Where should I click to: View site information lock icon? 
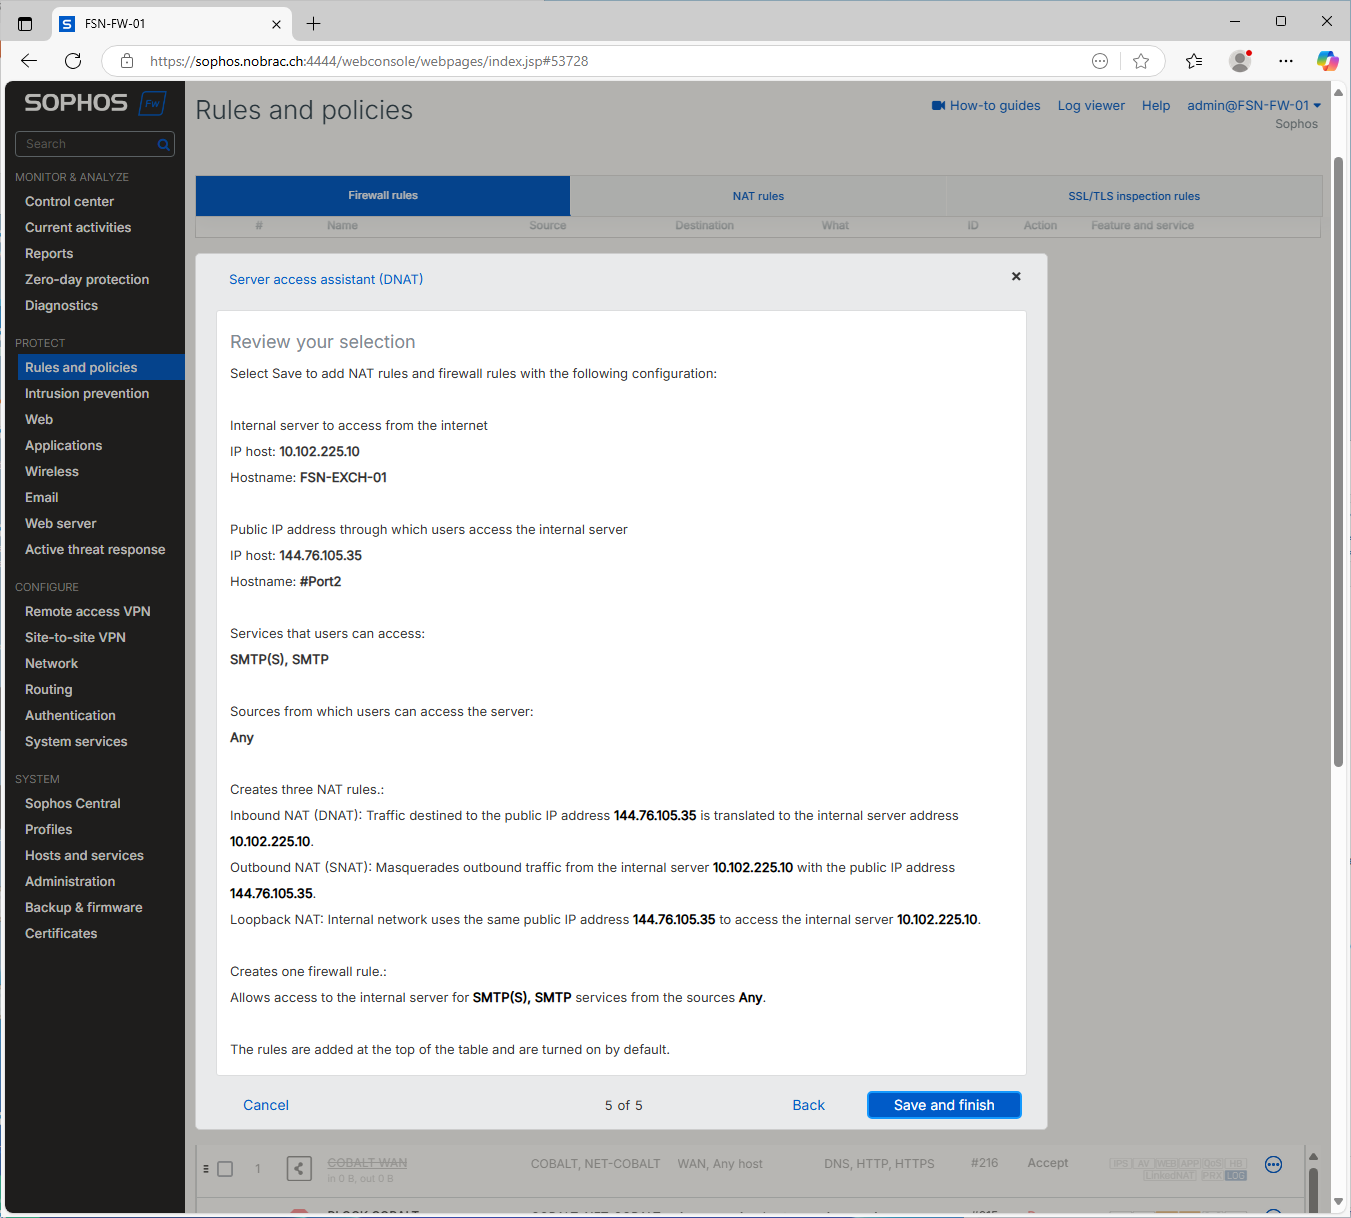point(127,61)
